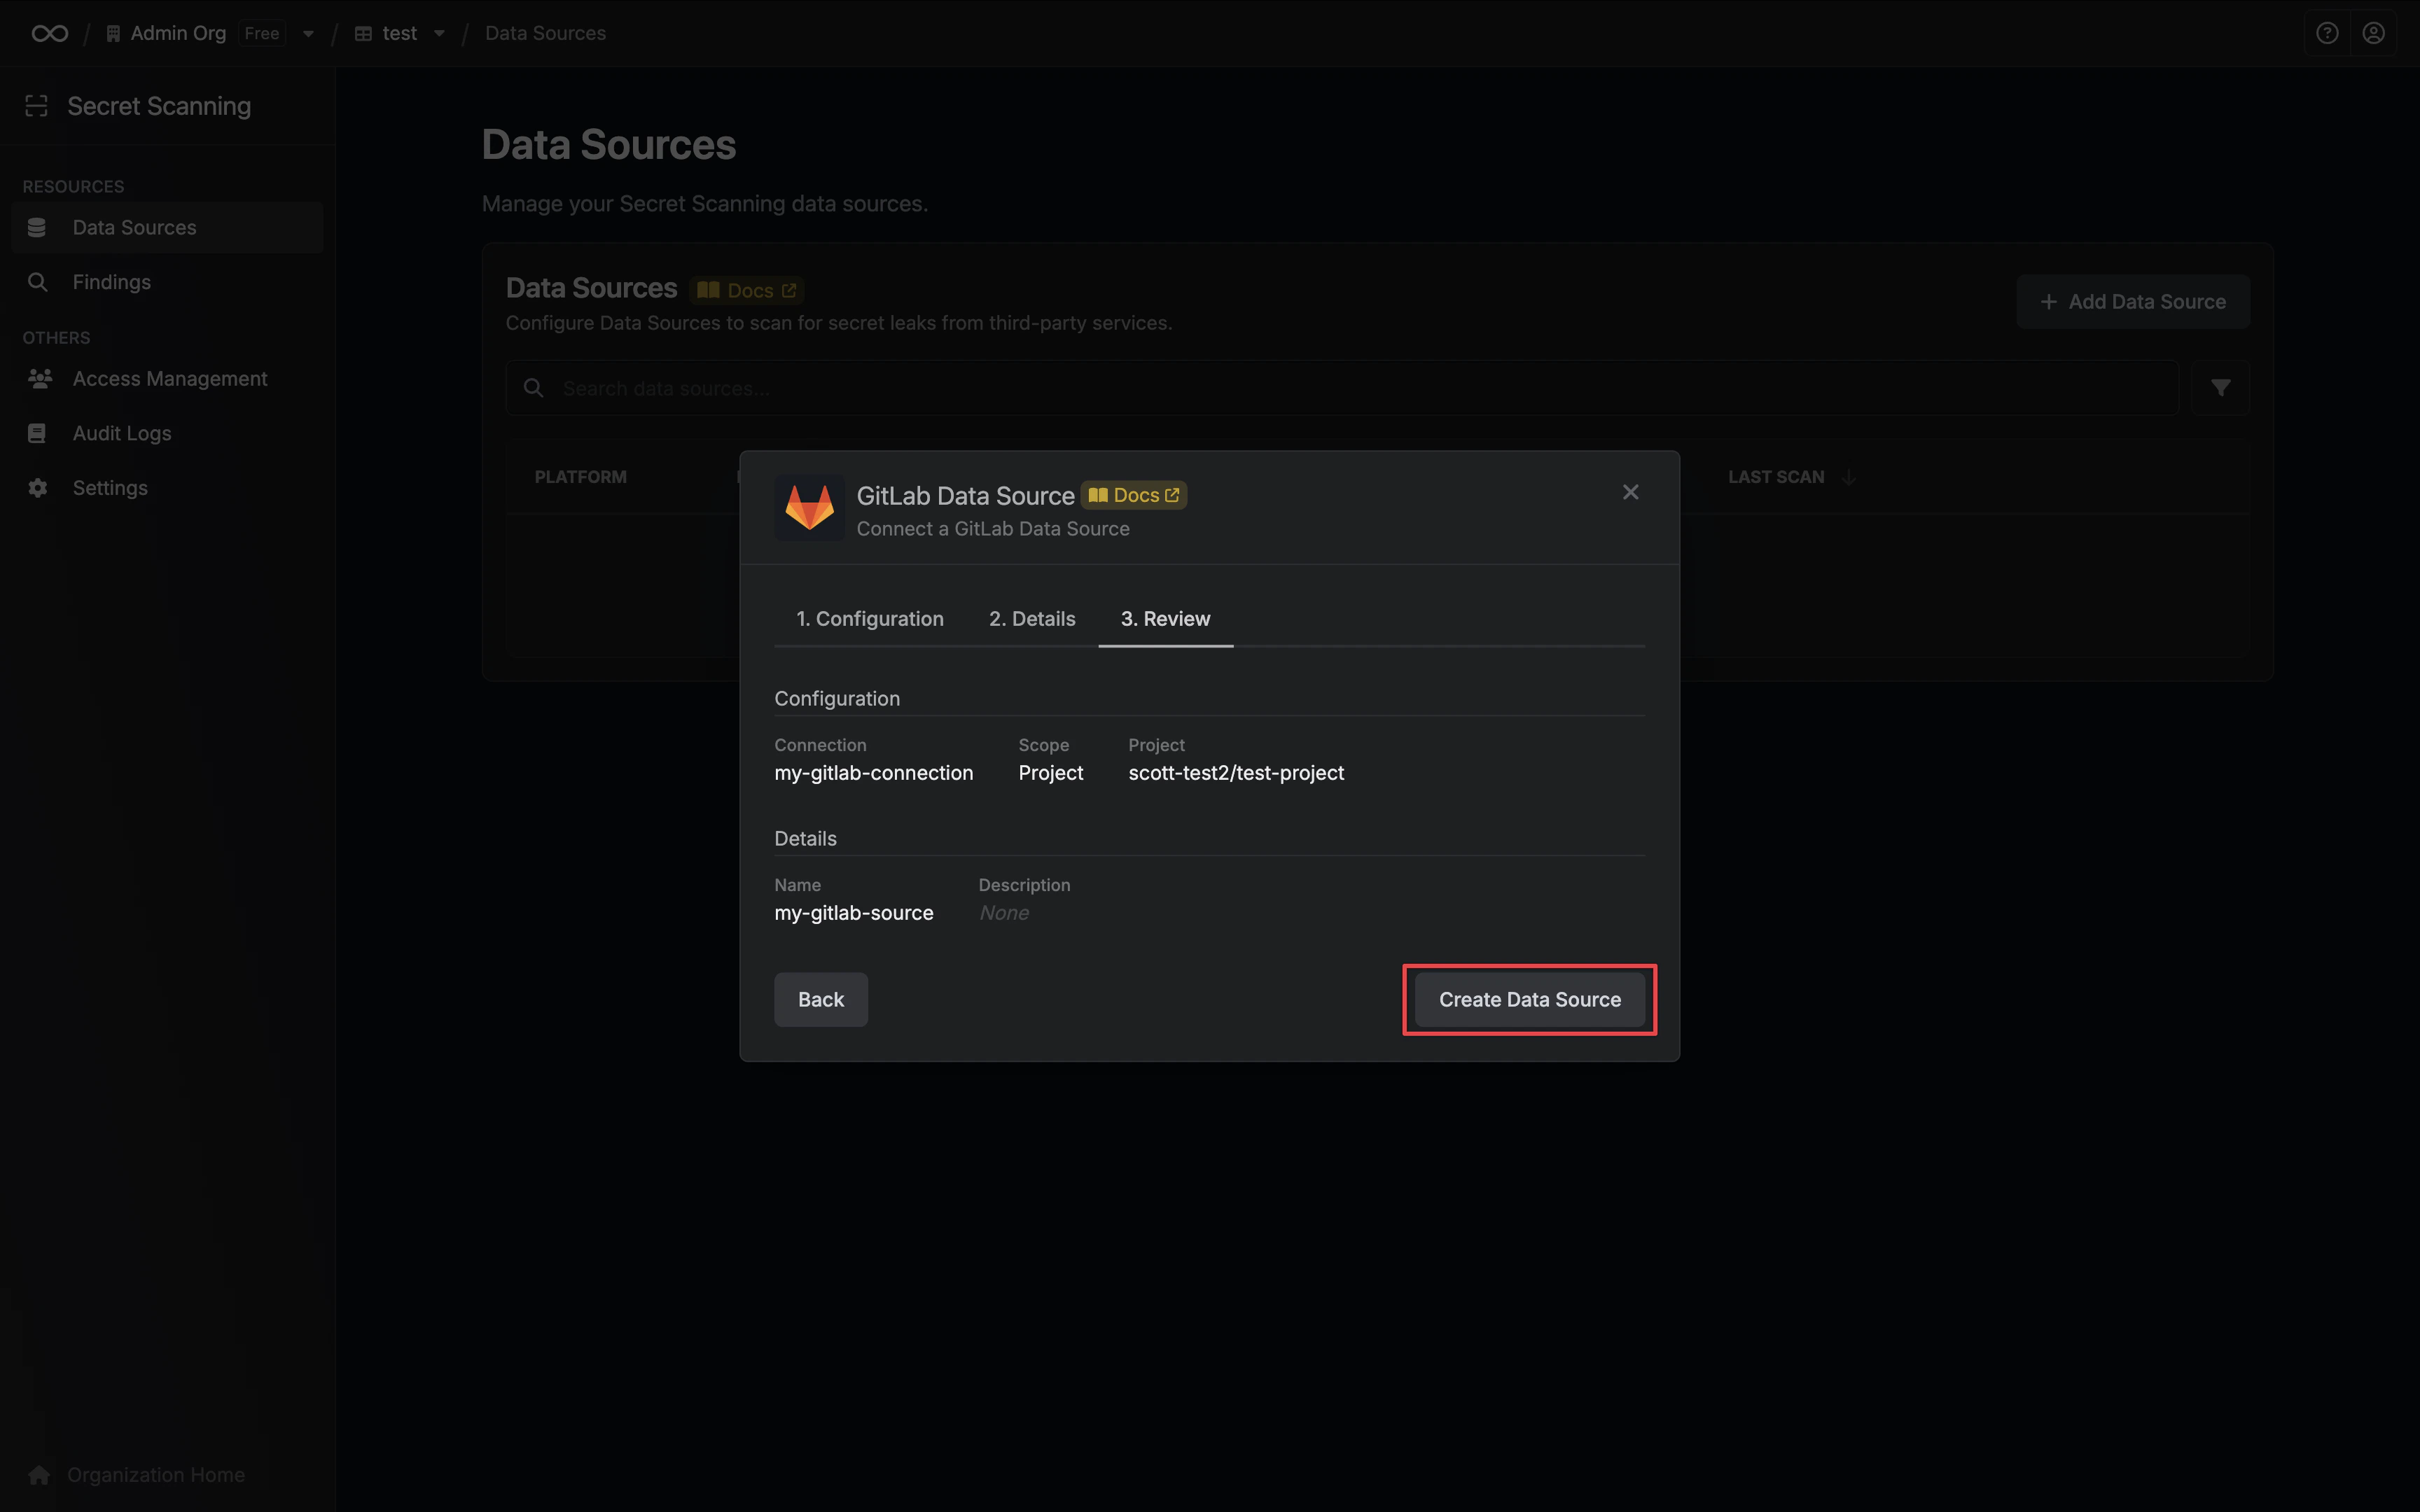Click the None description value
This screenshot has height=1512, width=2420.
point(1004,913)
